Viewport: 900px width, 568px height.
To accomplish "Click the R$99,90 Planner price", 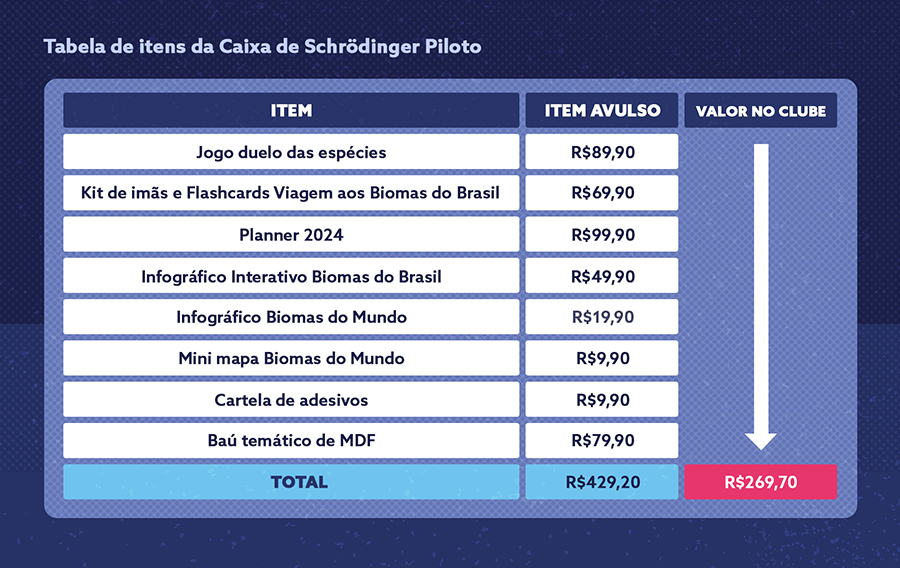I will click(602, 234).
